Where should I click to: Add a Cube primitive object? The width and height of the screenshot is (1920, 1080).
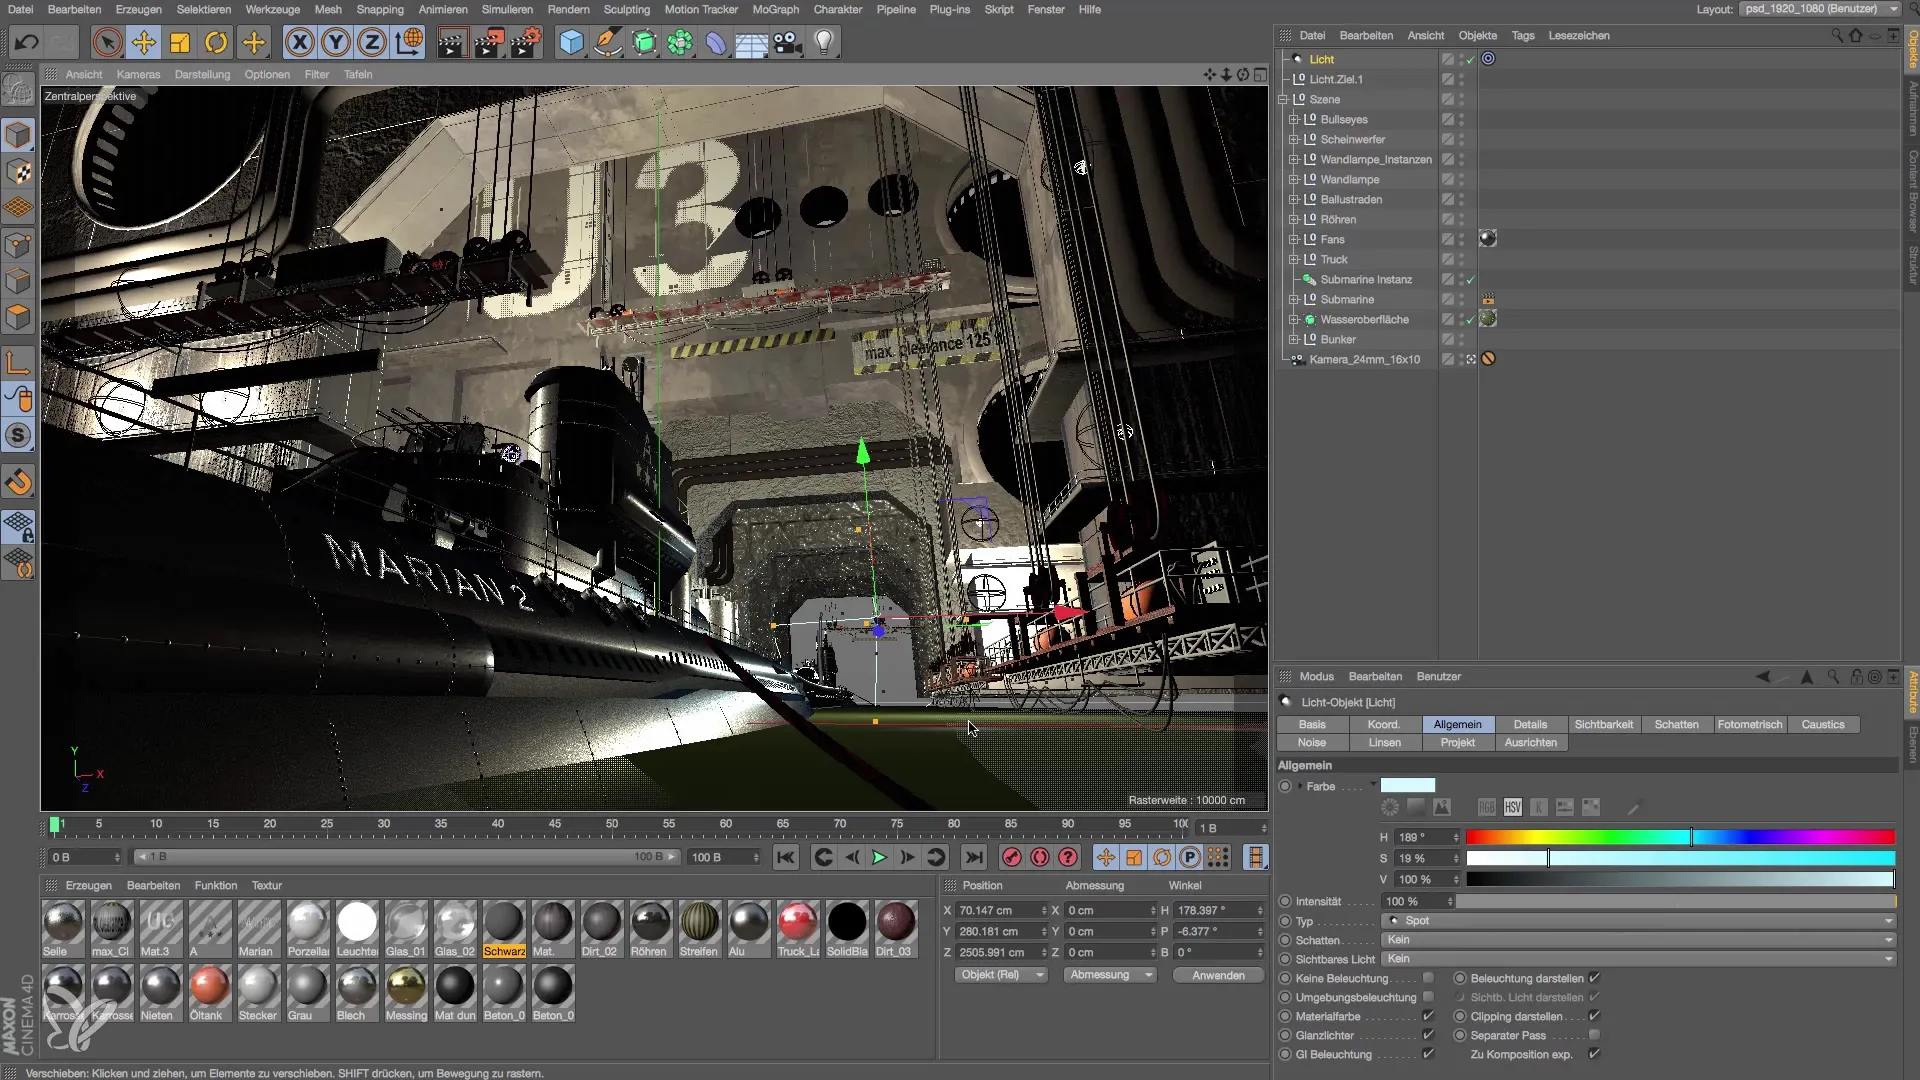[571, 42]
